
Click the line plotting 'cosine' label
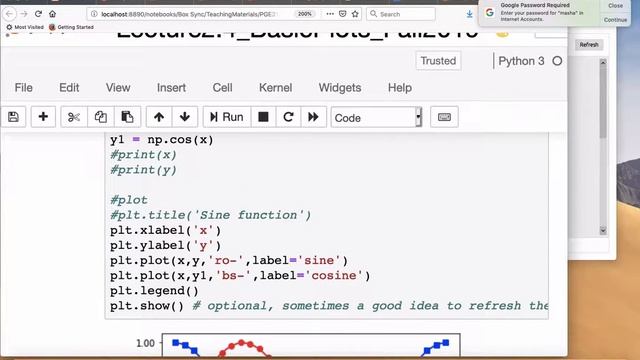240,276
